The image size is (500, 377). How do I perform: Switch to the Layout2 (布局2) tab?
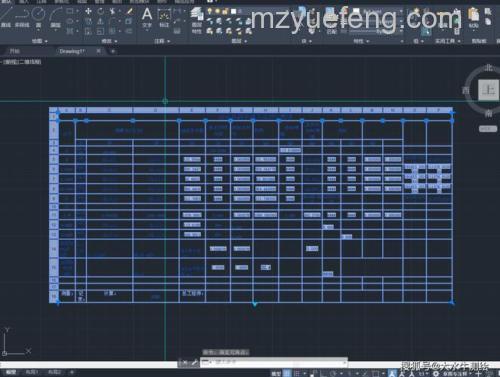[x=54, y=372]
